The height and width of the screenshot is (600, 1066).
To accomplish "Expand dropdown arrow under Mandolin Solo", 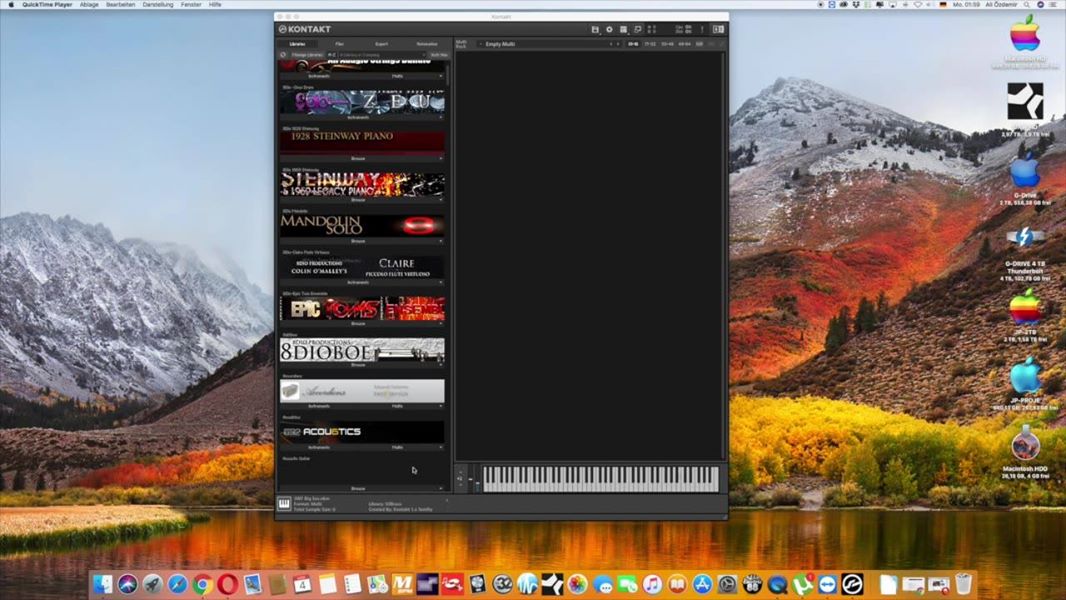I will point(441,241).
